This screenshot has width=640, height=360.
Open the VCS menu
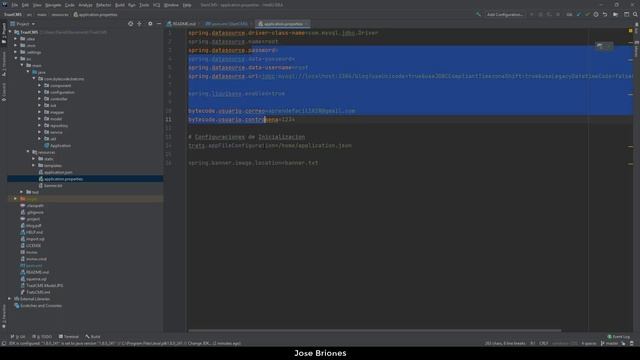coord(157,5)
